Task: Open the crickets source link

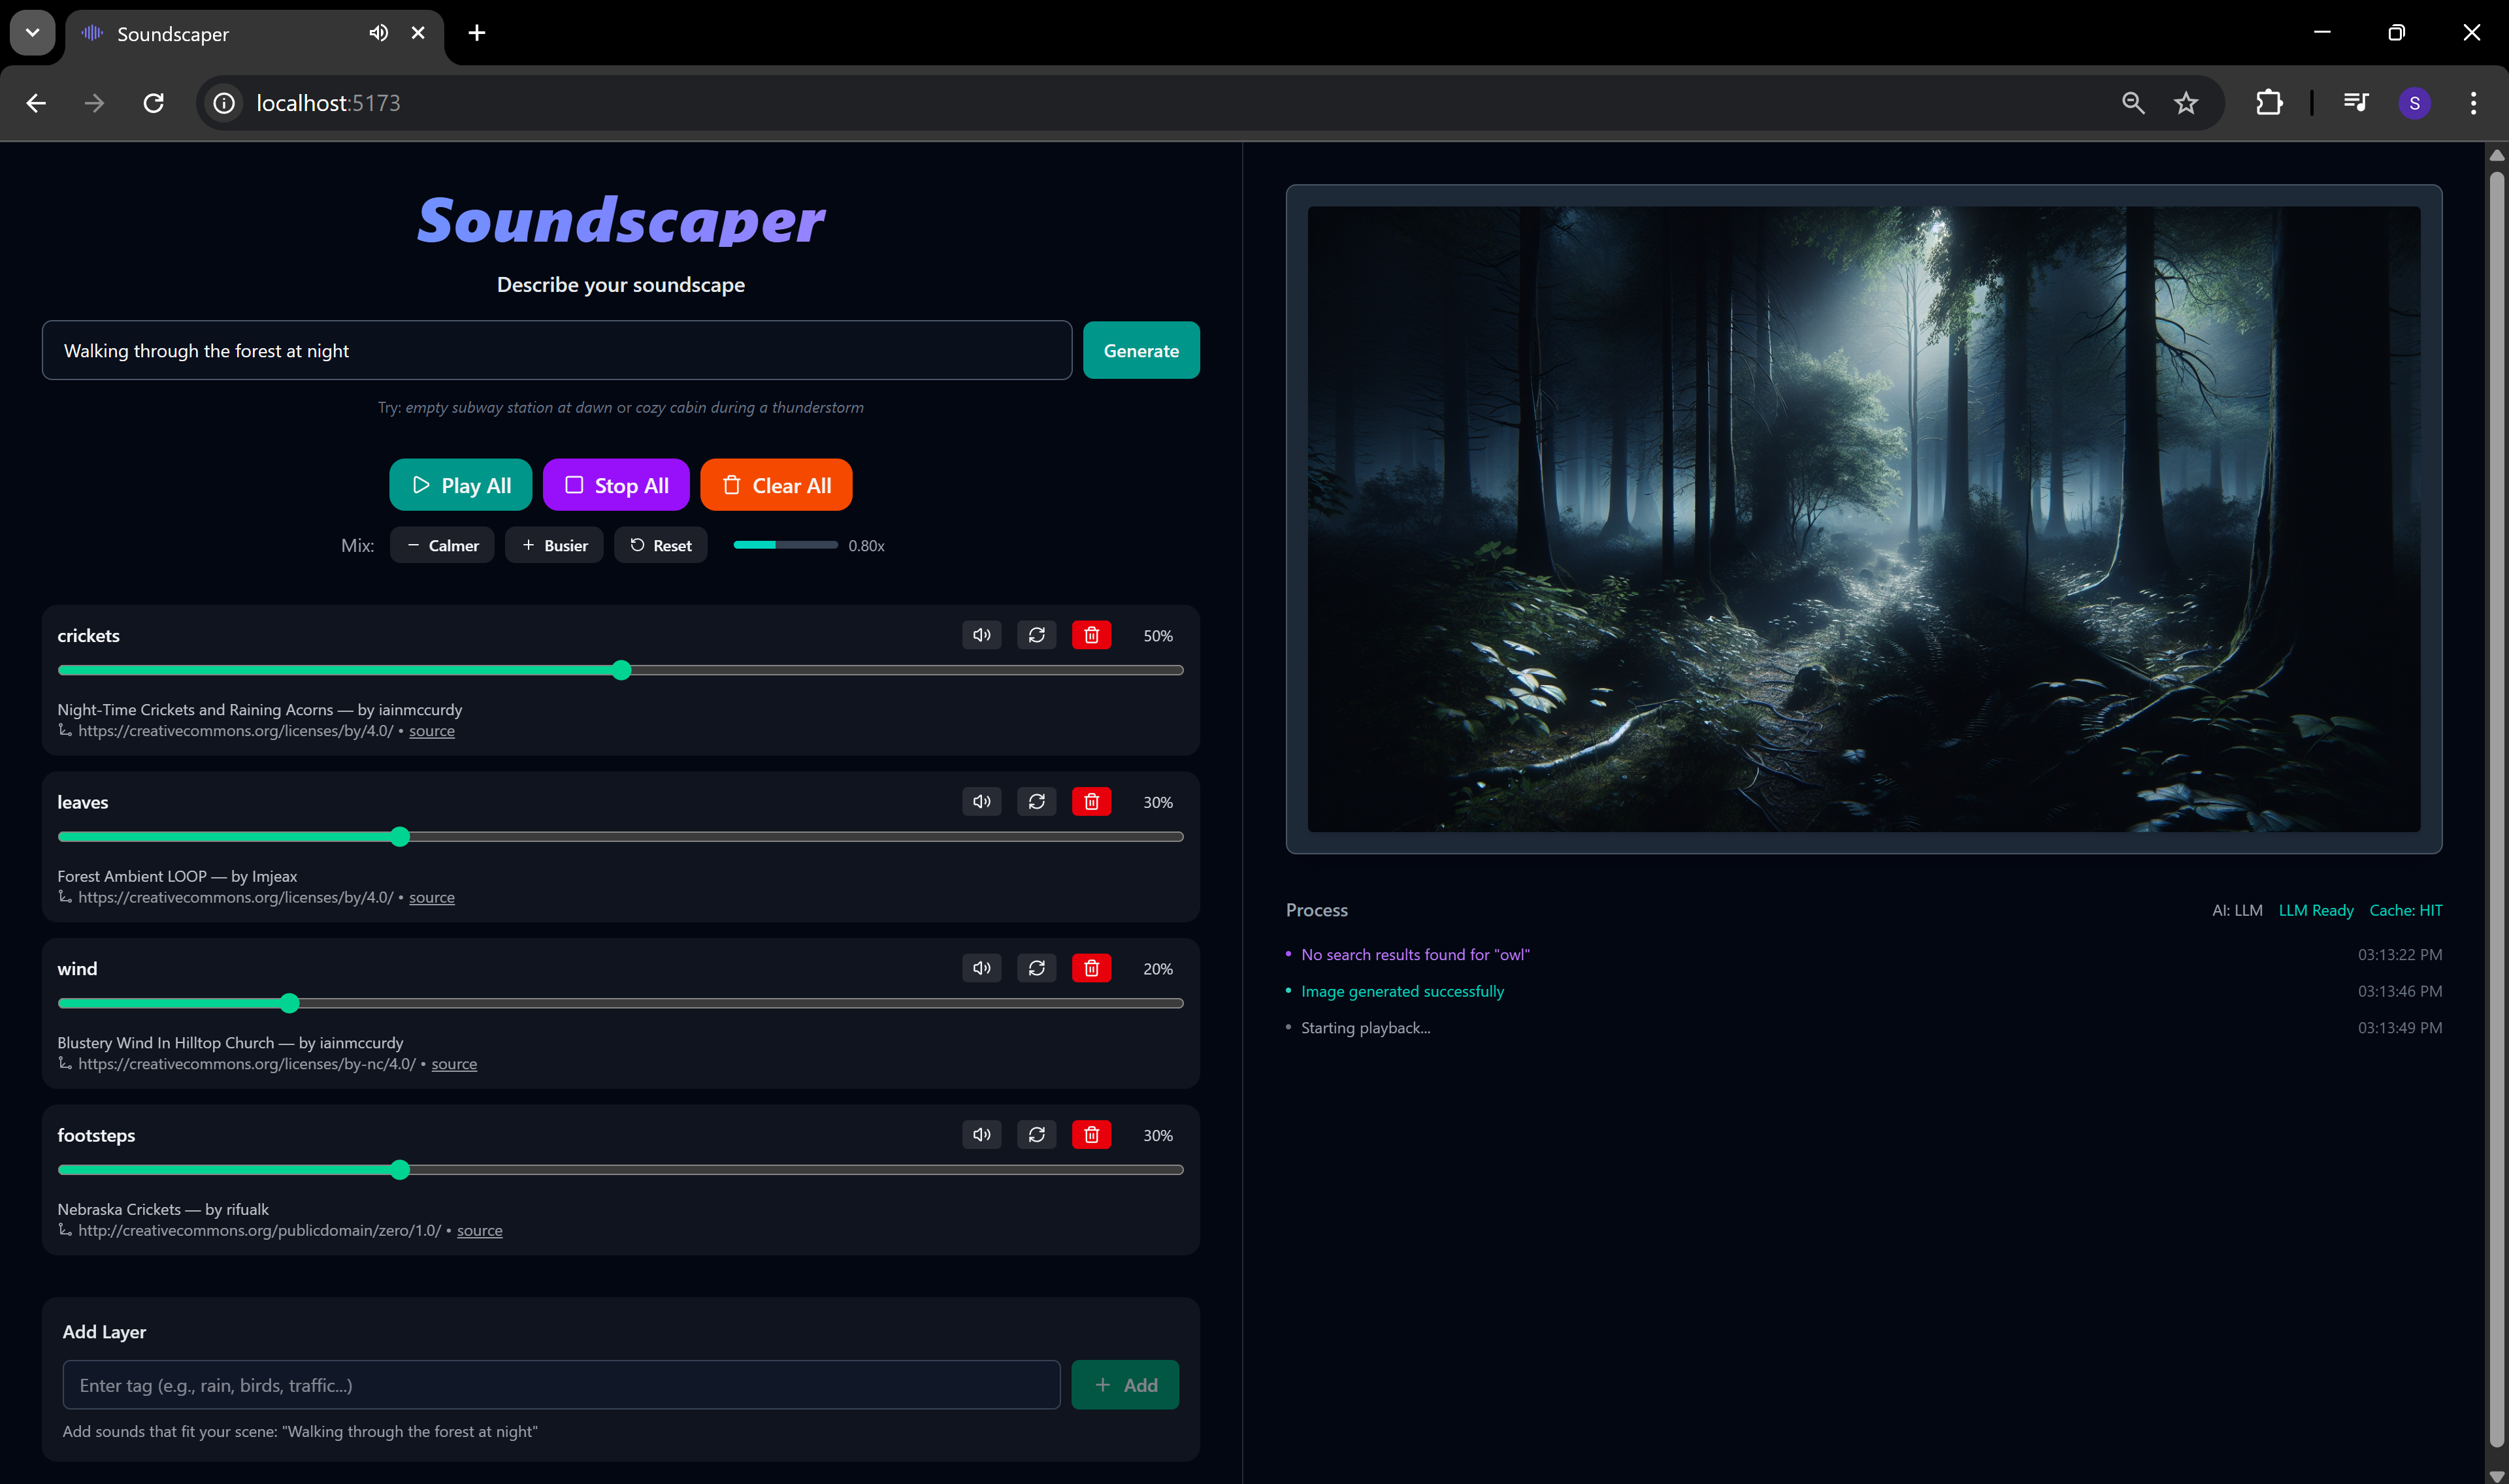Action: [431, 731]
